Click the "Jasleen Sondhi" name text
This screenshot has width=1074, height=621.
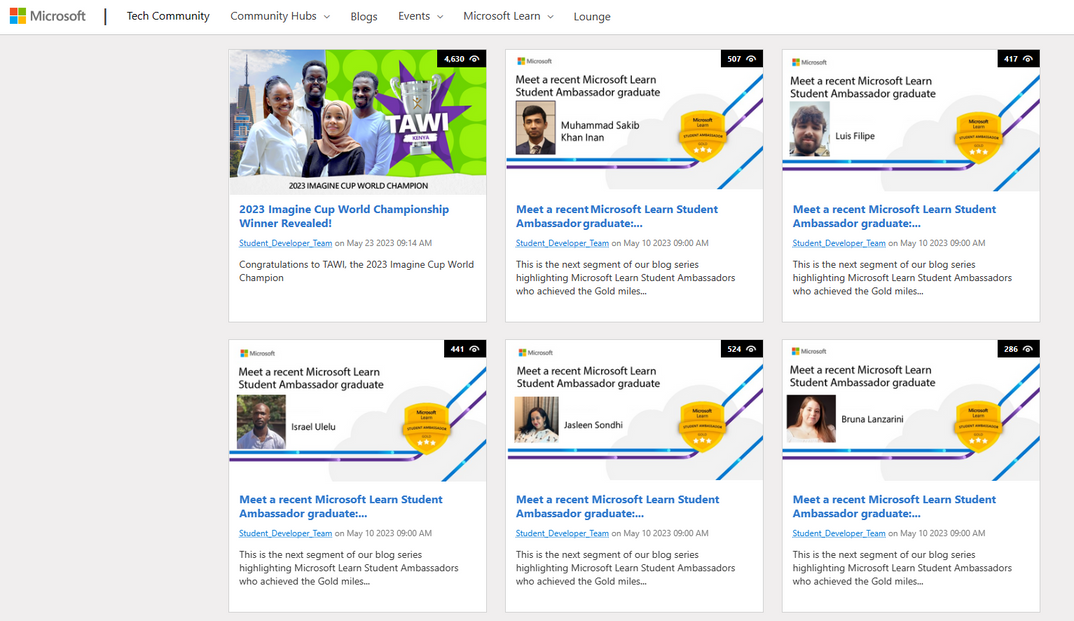pos(593,425)
